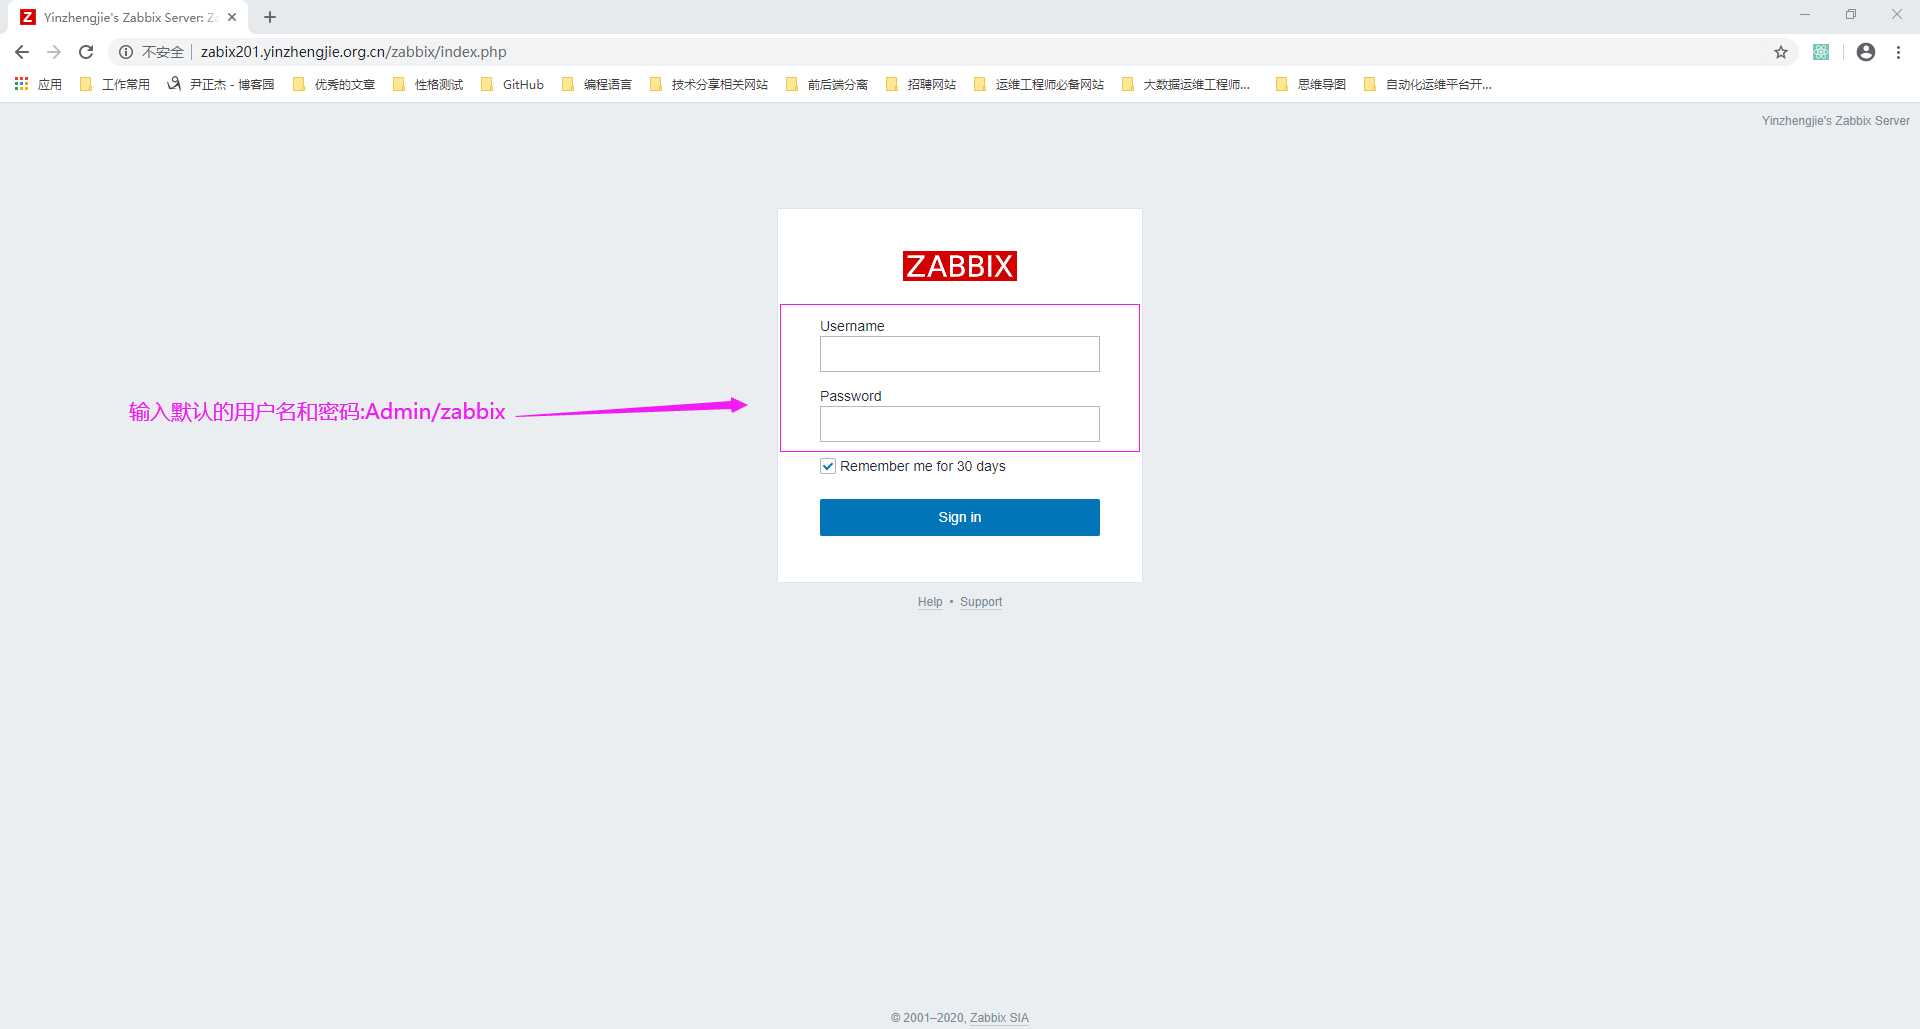
Task: Open the Chrome profile avatar
Action: [1866, 52]
